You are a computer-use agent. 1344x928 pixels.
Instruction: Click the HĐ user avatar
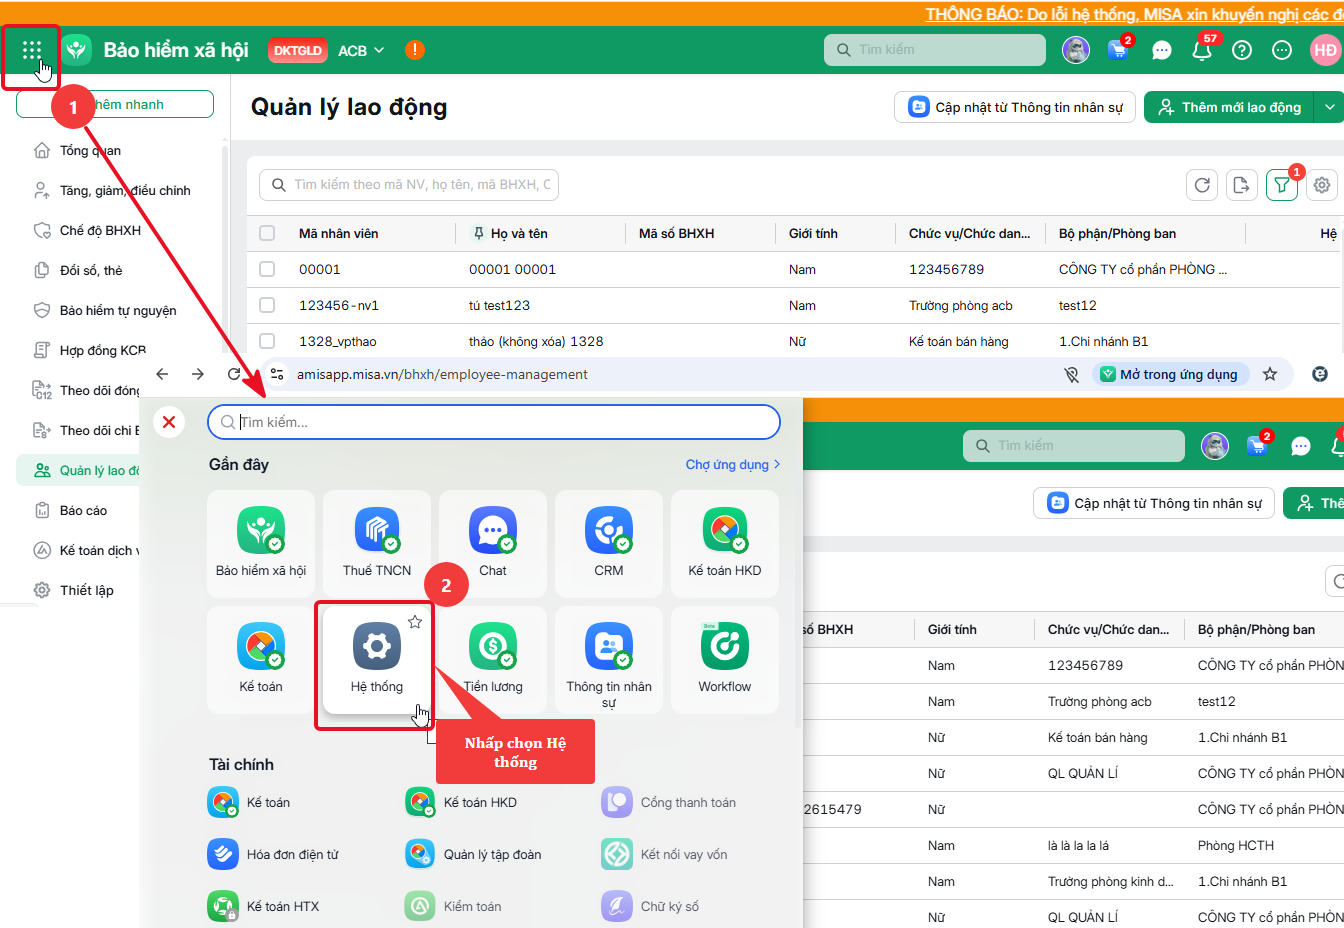point(1325,50)
